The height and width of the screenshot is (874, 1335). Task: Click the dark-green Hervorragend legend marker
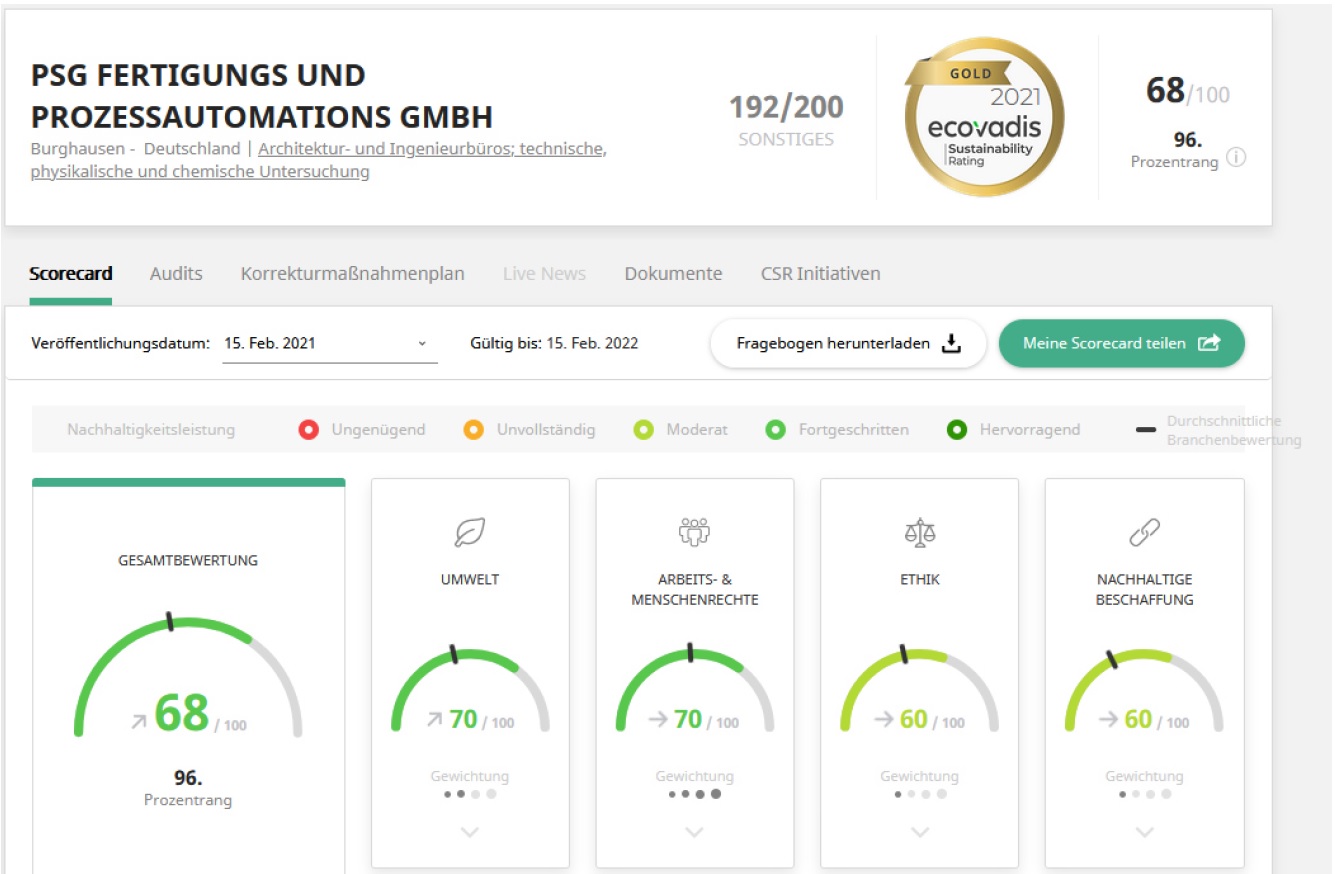(x=957, y=430)
